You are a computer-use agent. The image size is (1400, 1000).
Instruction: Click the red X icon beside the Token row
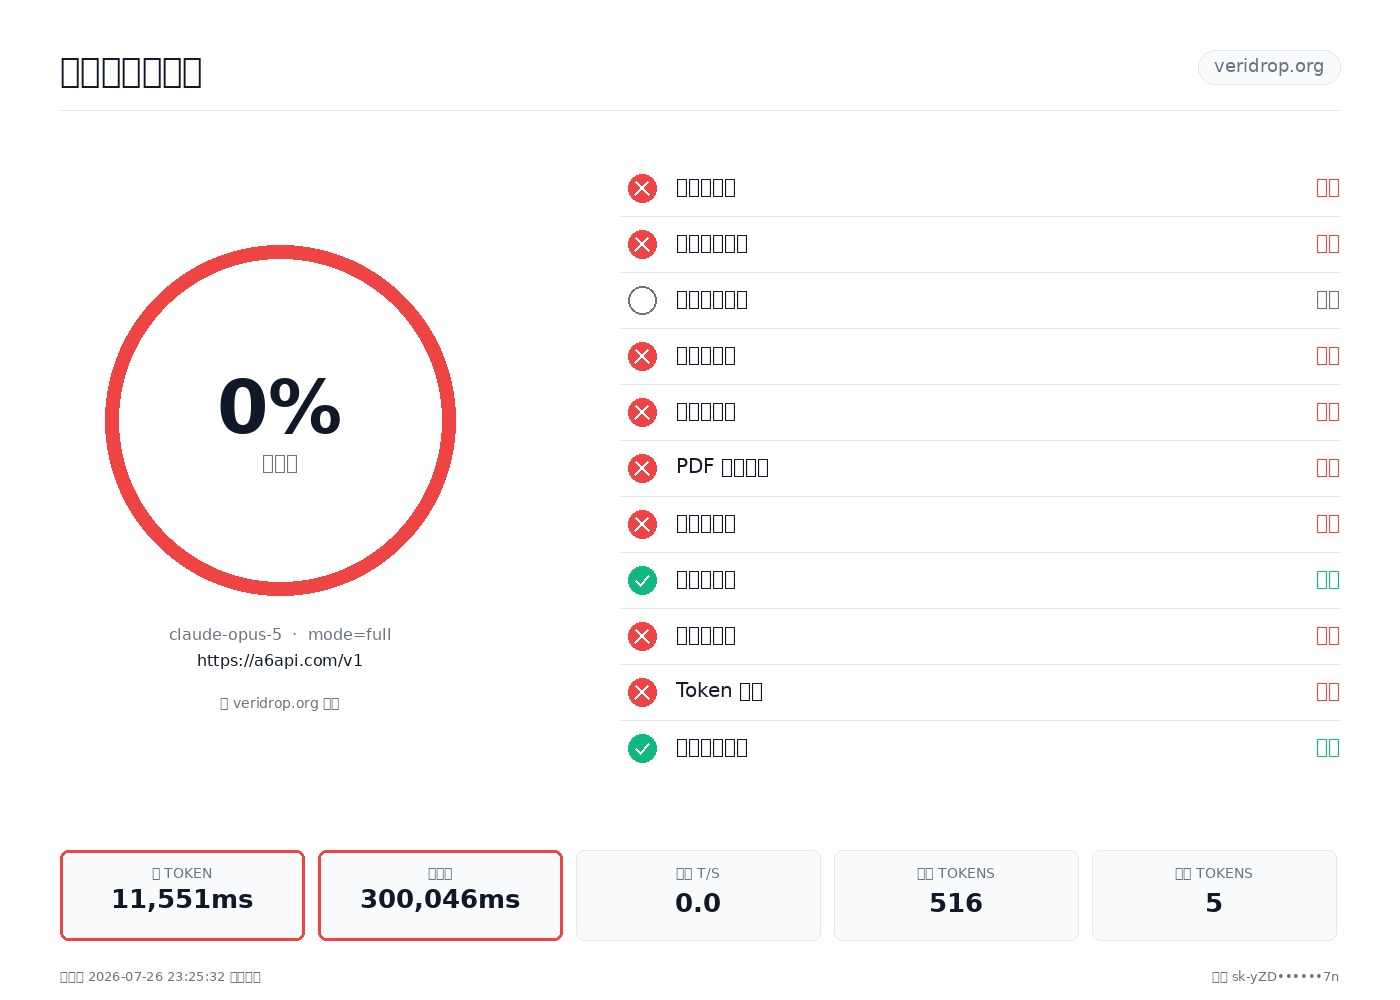tap(642, 692)
